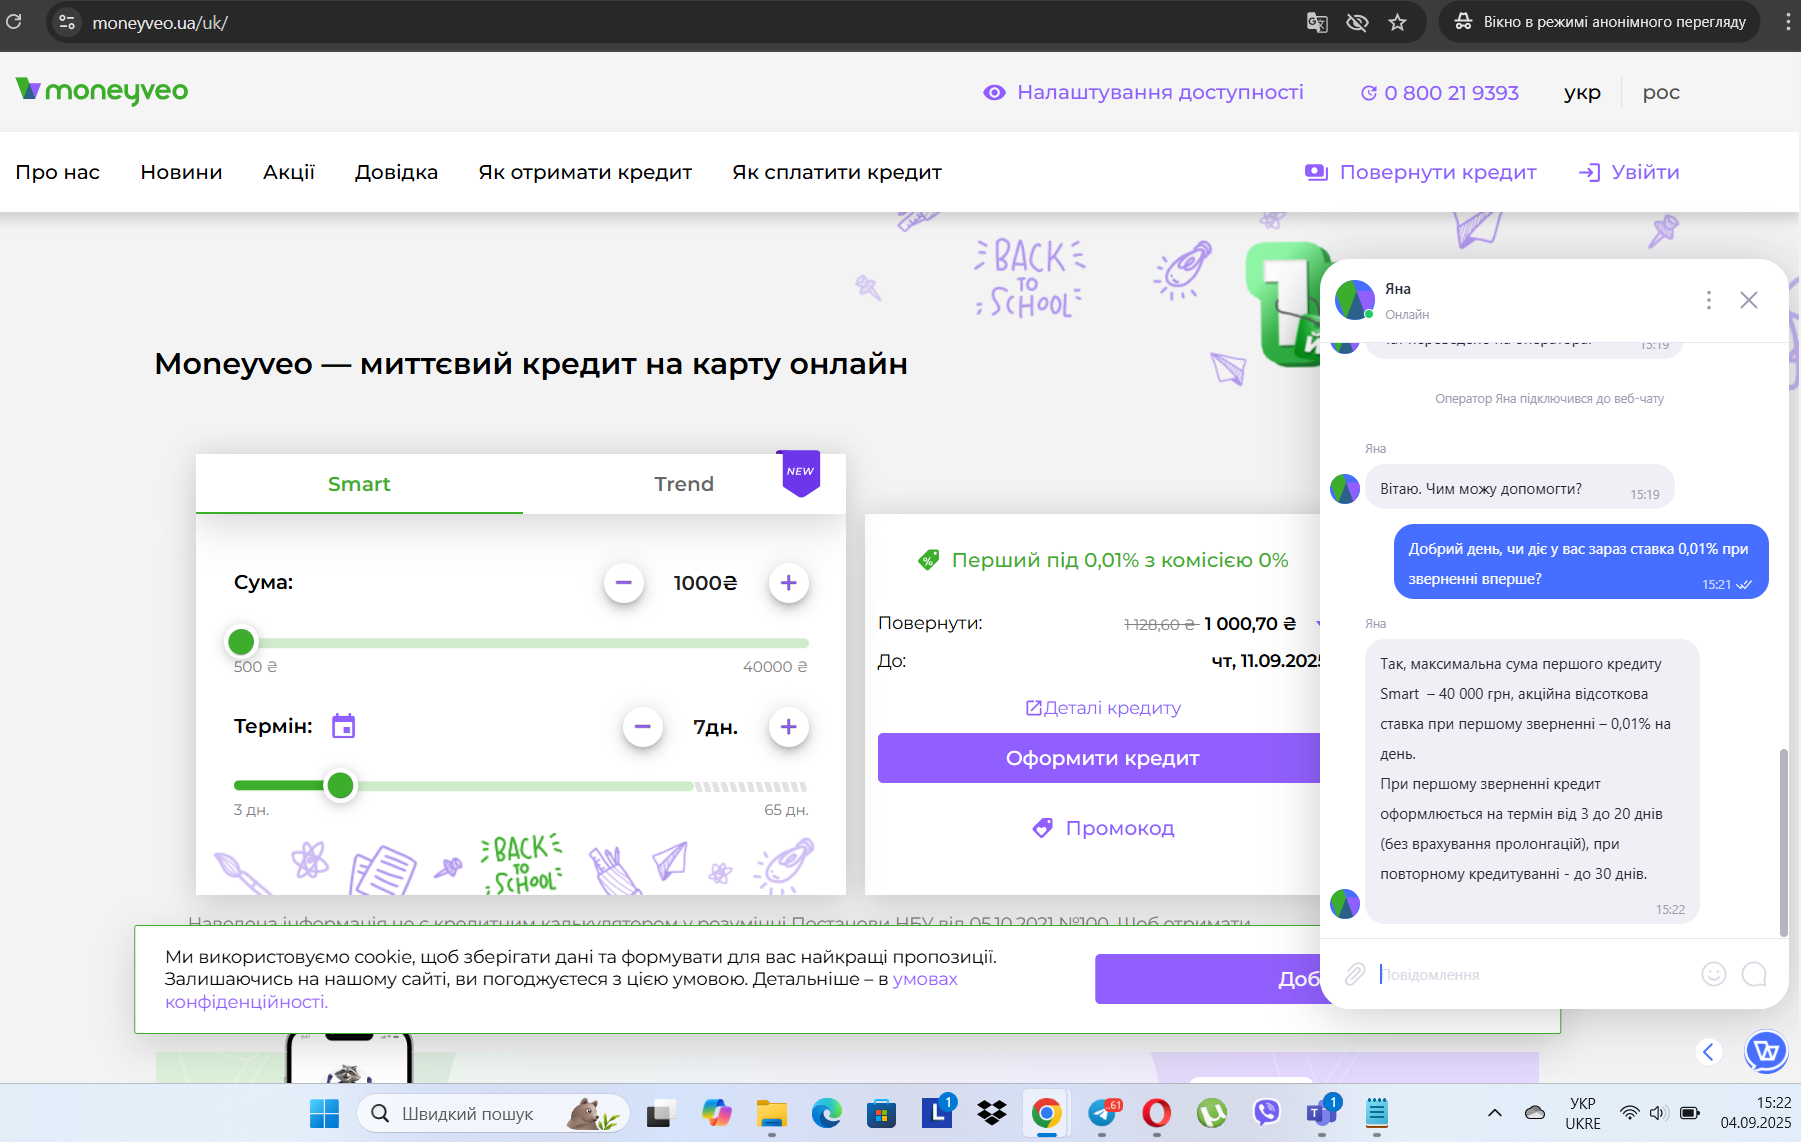The height and width of the screenshot is (1142, 1801).
Task: Increase loan amount with plus button
Action: [789, 583]
